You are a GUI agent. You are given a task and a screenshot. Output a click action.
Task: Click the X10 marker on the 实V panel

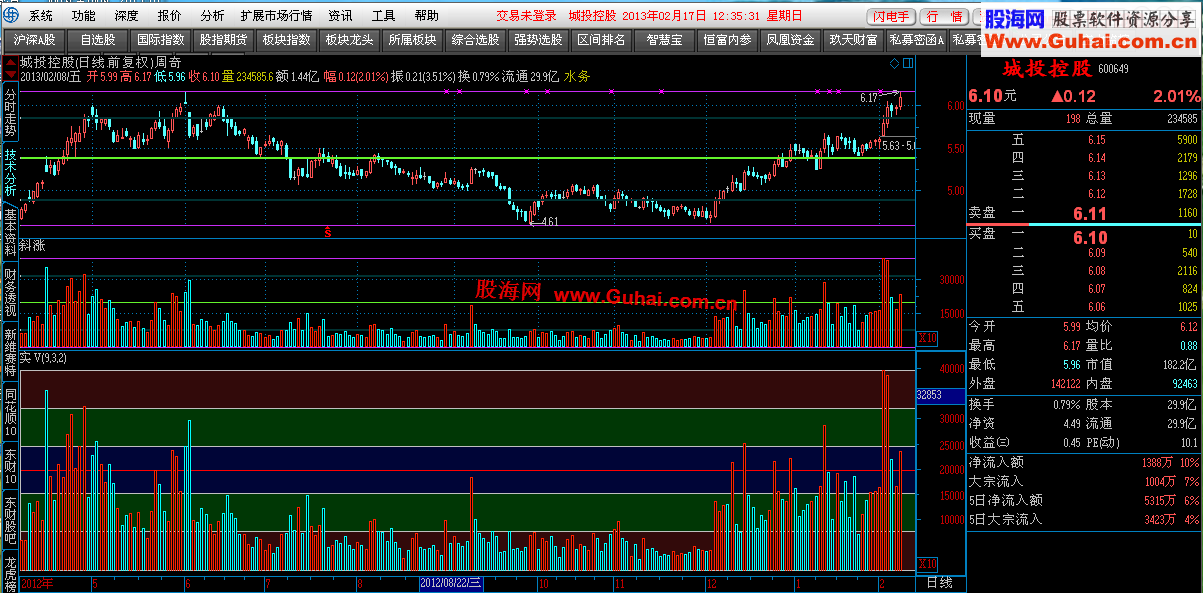click(x=926, y=562)
